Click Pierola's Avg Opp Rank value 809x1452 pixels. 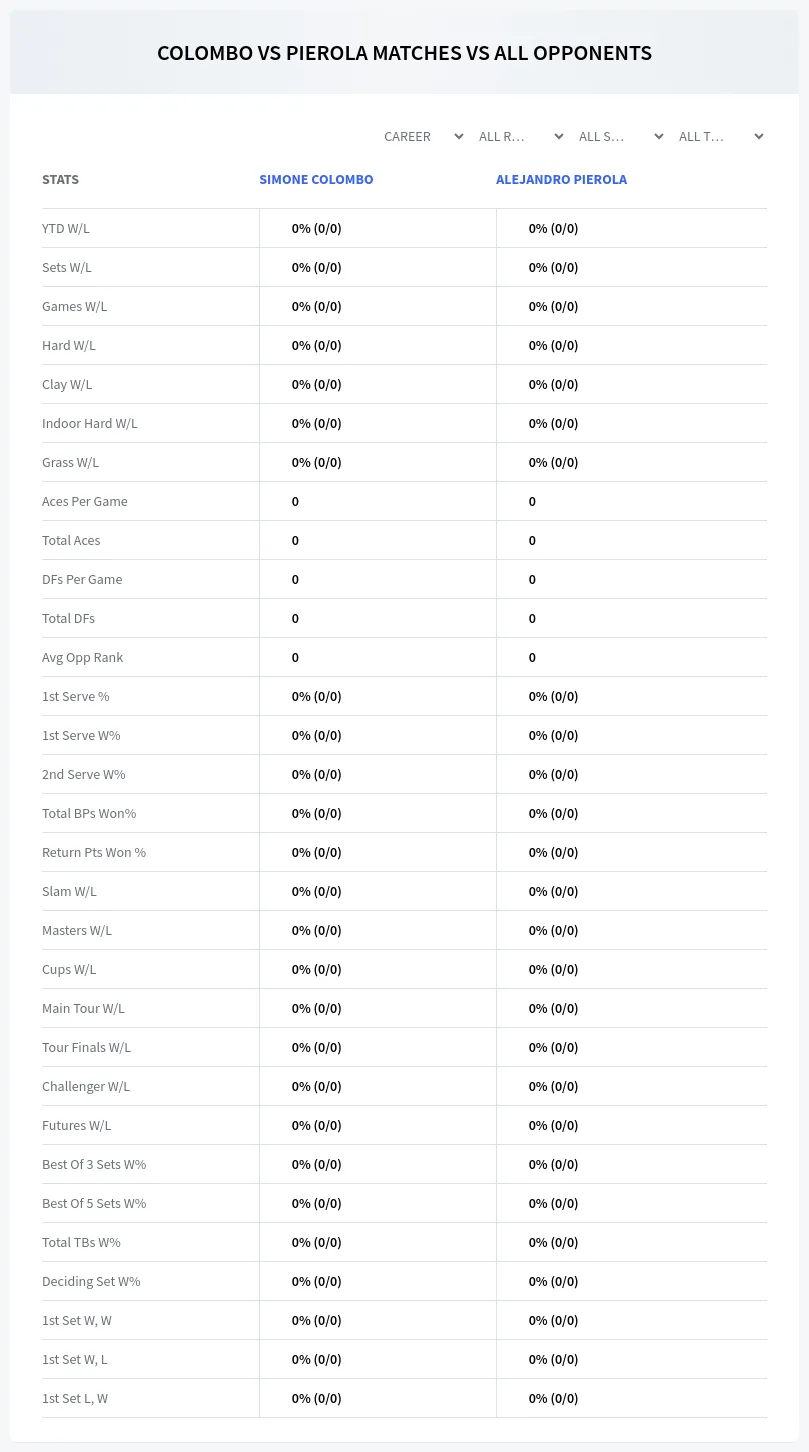pos(532,657)
